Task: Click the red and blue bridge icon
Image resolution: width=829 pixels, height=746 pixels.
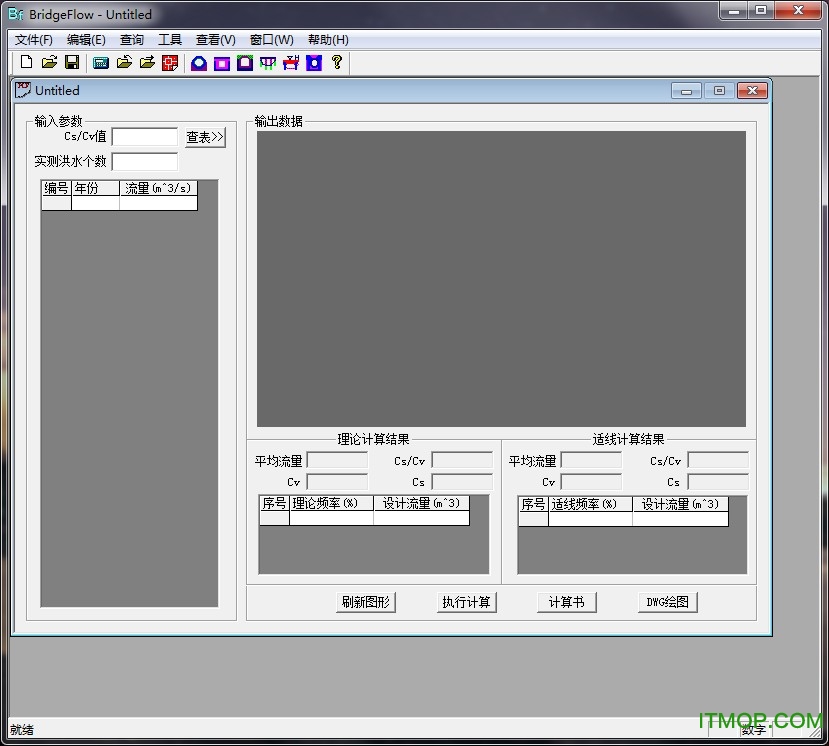Action: [291, 63]
